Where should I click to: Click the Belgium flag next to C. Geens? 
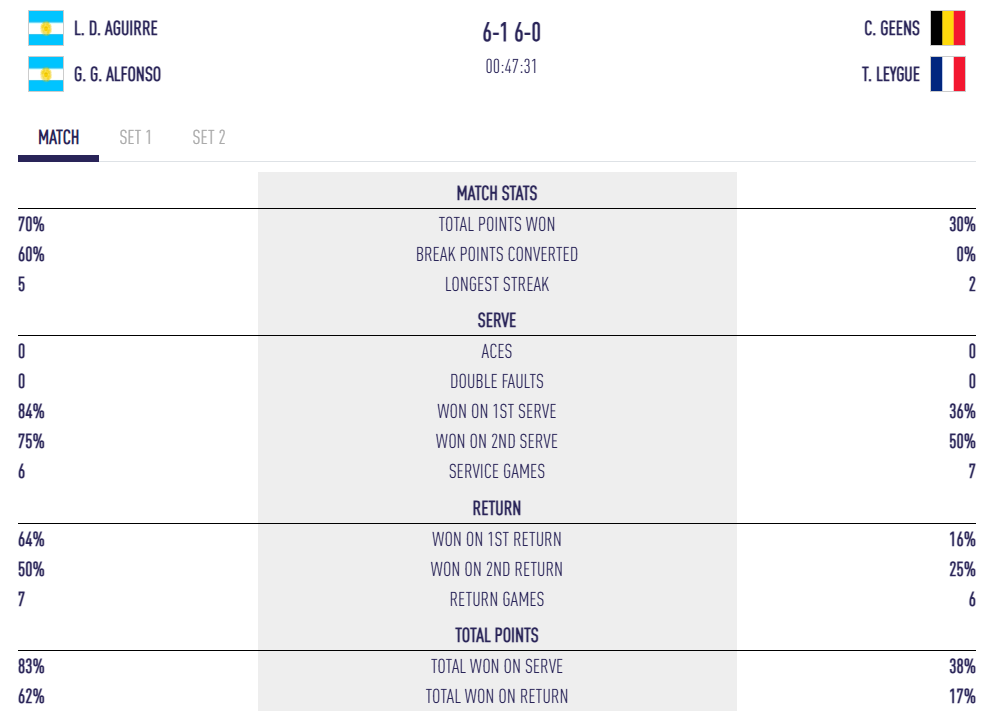coord(947,28)
